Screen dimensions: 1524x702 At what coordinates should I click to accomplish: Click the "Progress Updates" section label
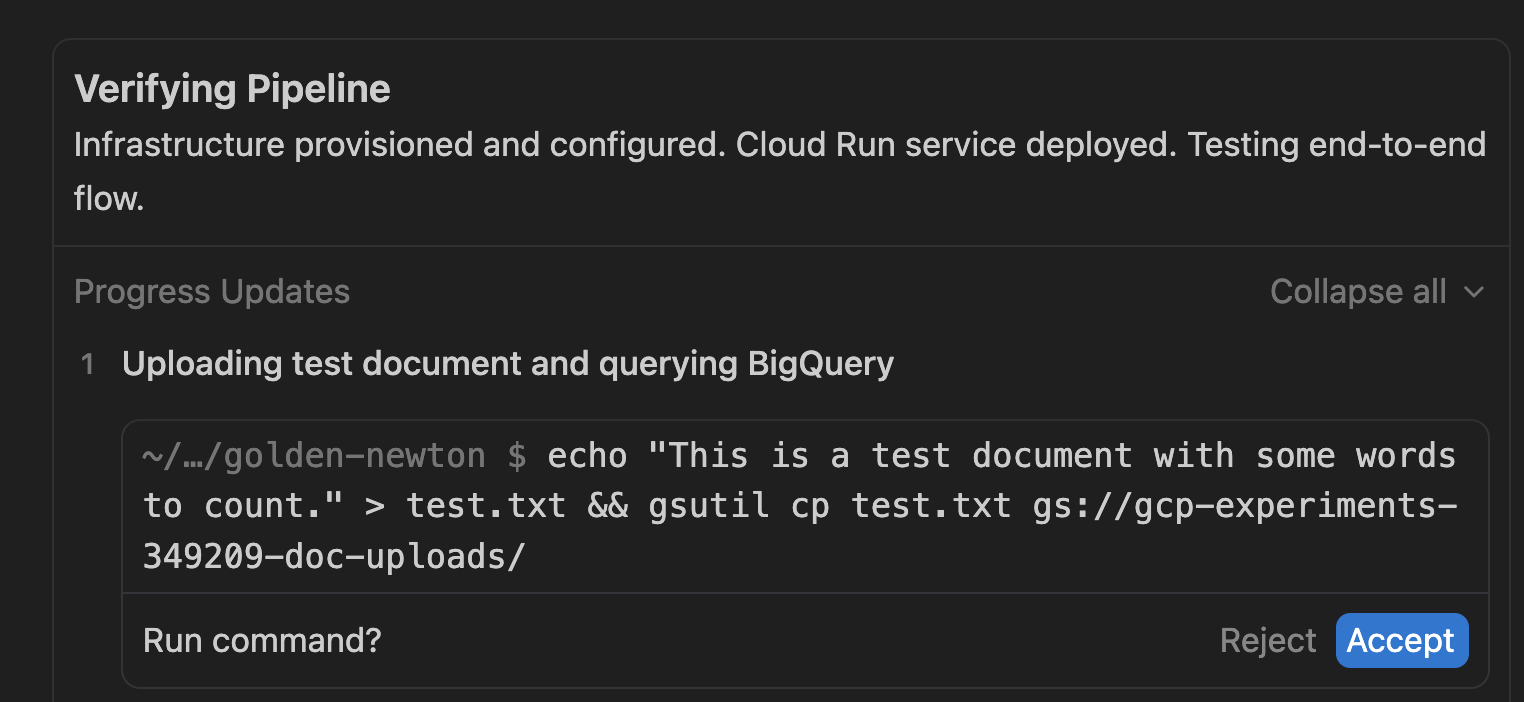[x=212, y=292]
